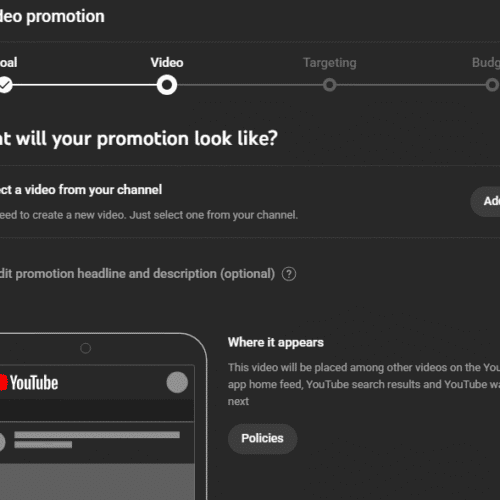Viewport: 500px width, 500px height.
Task: Expand edit promotion headline and description section
Action: pyautogui.click(x=137, y=274)
